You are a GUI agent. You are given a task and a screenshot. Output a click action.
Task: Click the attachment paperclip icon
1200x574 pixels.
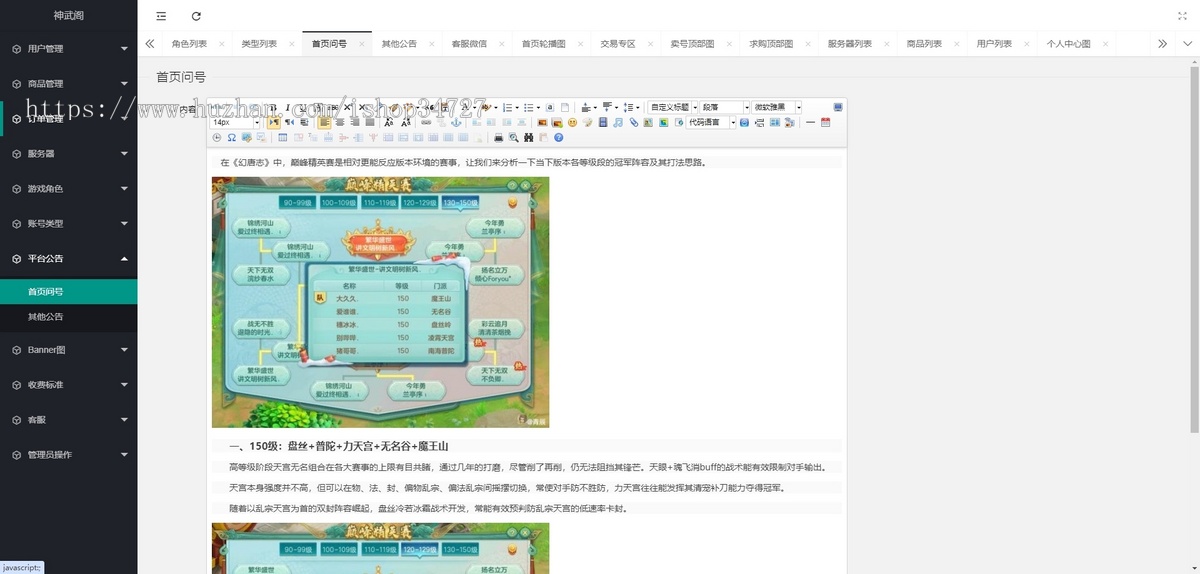coord(634,122)
